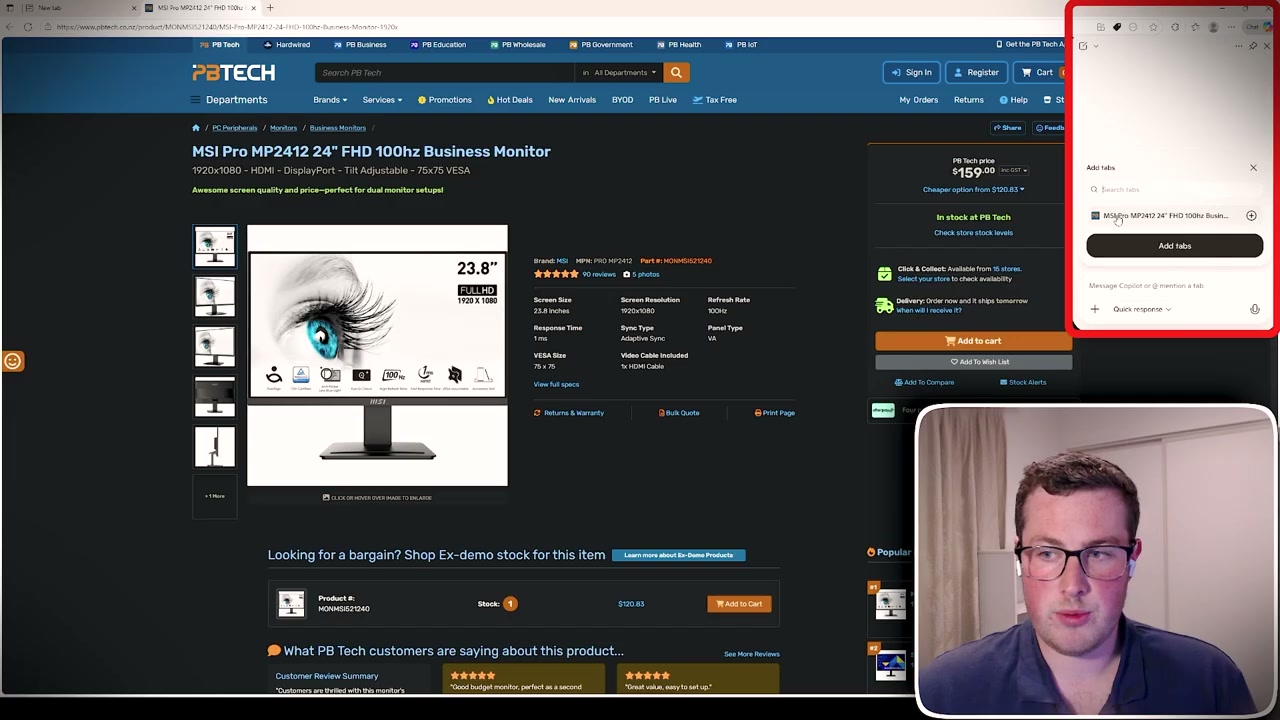This screenshot has width=1280, height=720.
Task: Open Returns & Warranty information
Action: pos(569,413)
